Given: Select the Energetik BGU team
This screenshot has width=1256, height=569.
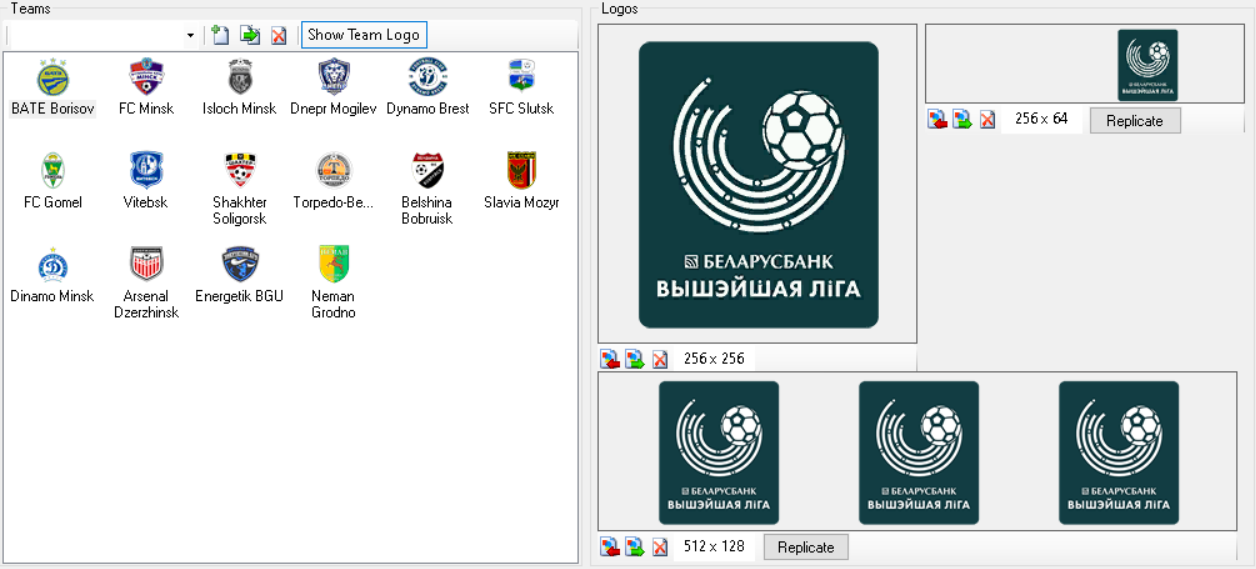Looking at the screenshot, I should 239,276.
